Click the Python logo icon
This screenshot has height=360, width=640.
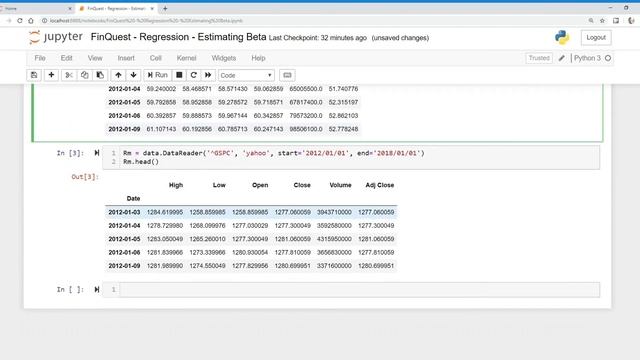coord(562,37)
